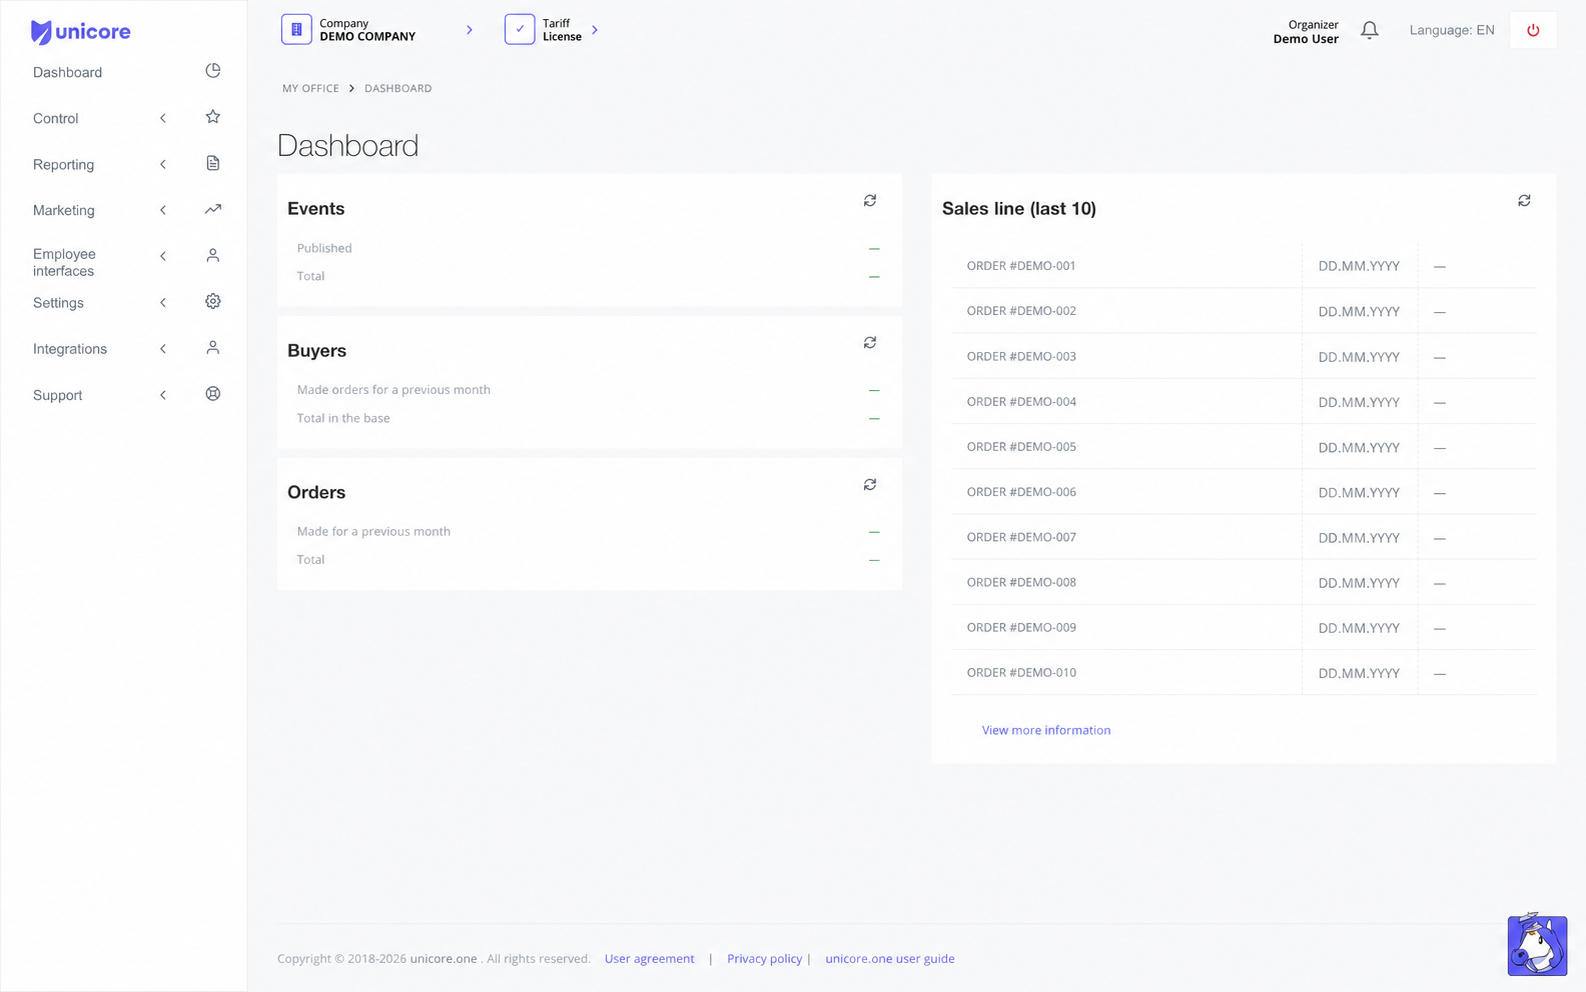Click Made for a previous month

coord(373,532)
